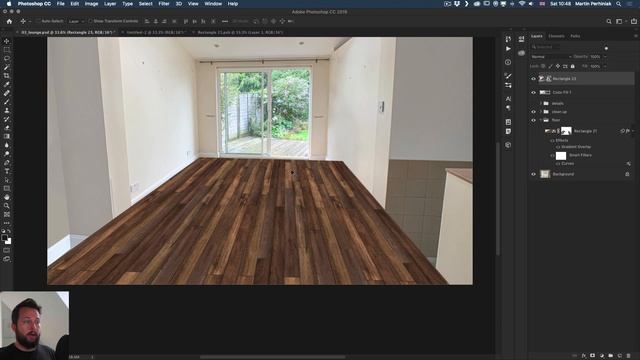Hide the Color Fill 1 layer
The image size is (640, 360).
[x=533, y=93]
